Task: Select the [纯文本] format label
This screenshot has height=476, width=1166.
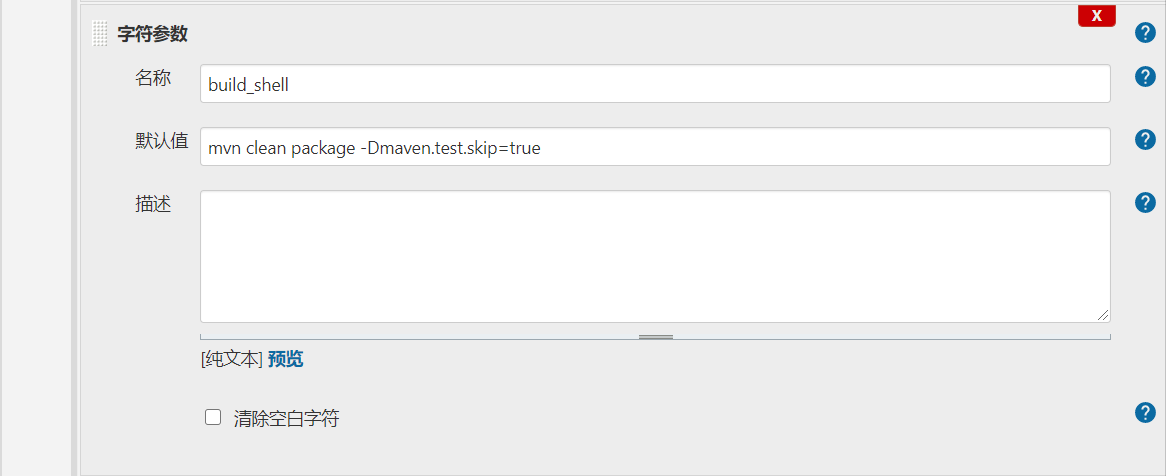Action: click(232, 360)
